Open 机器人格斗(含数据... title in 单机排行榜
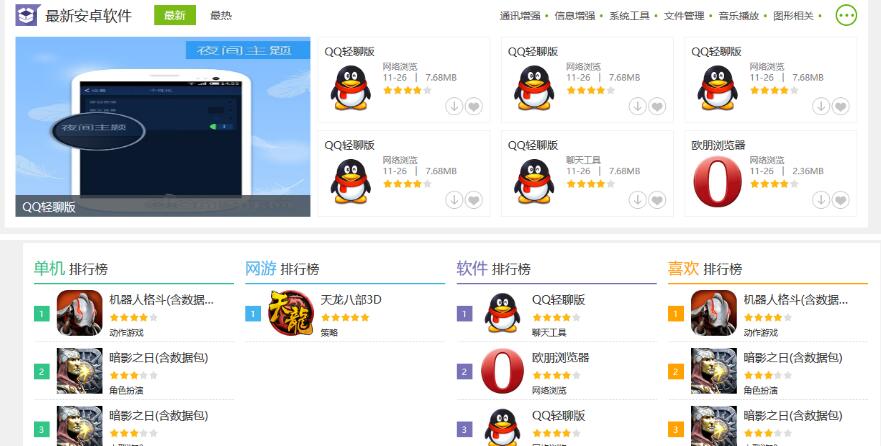The width and height of the screenshot is (881, 446). 161,299
